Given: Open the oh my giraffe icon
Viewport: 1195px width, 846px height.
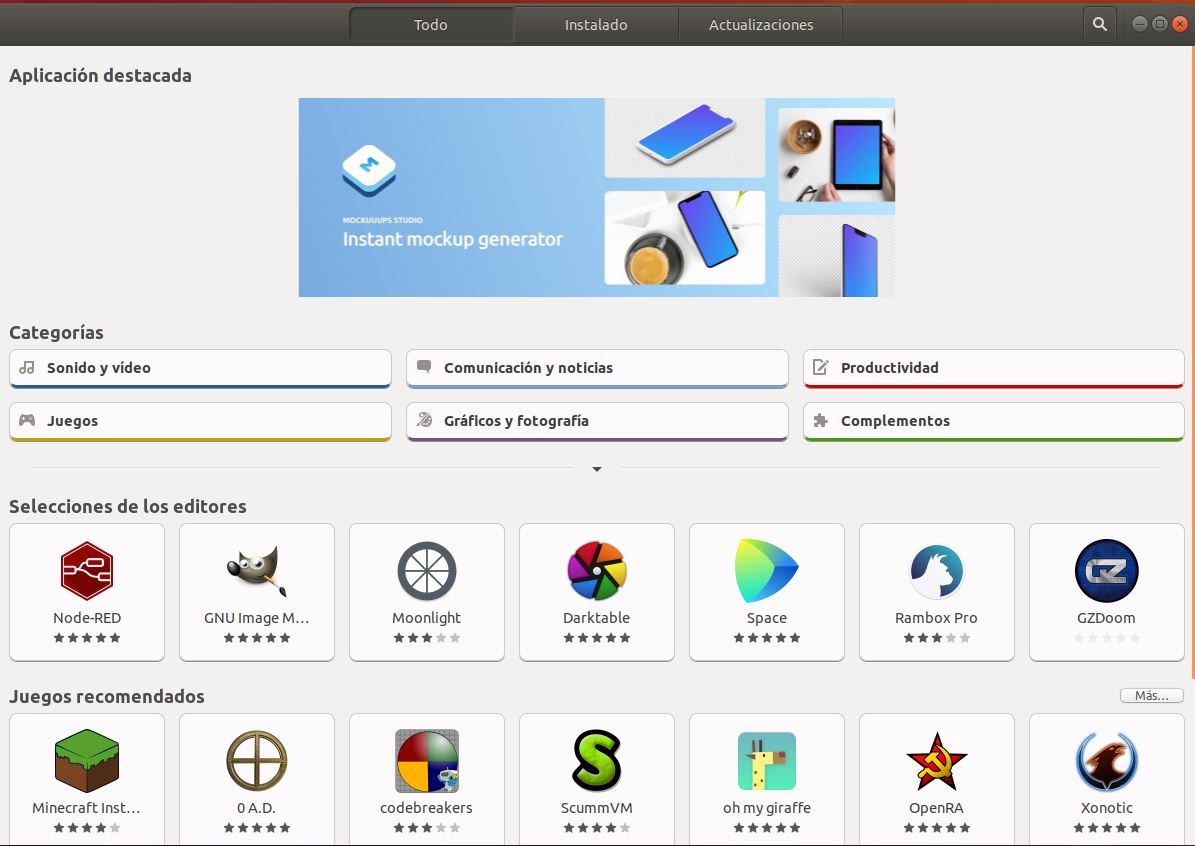Looking at the screenshot, I should click(767, 761).
